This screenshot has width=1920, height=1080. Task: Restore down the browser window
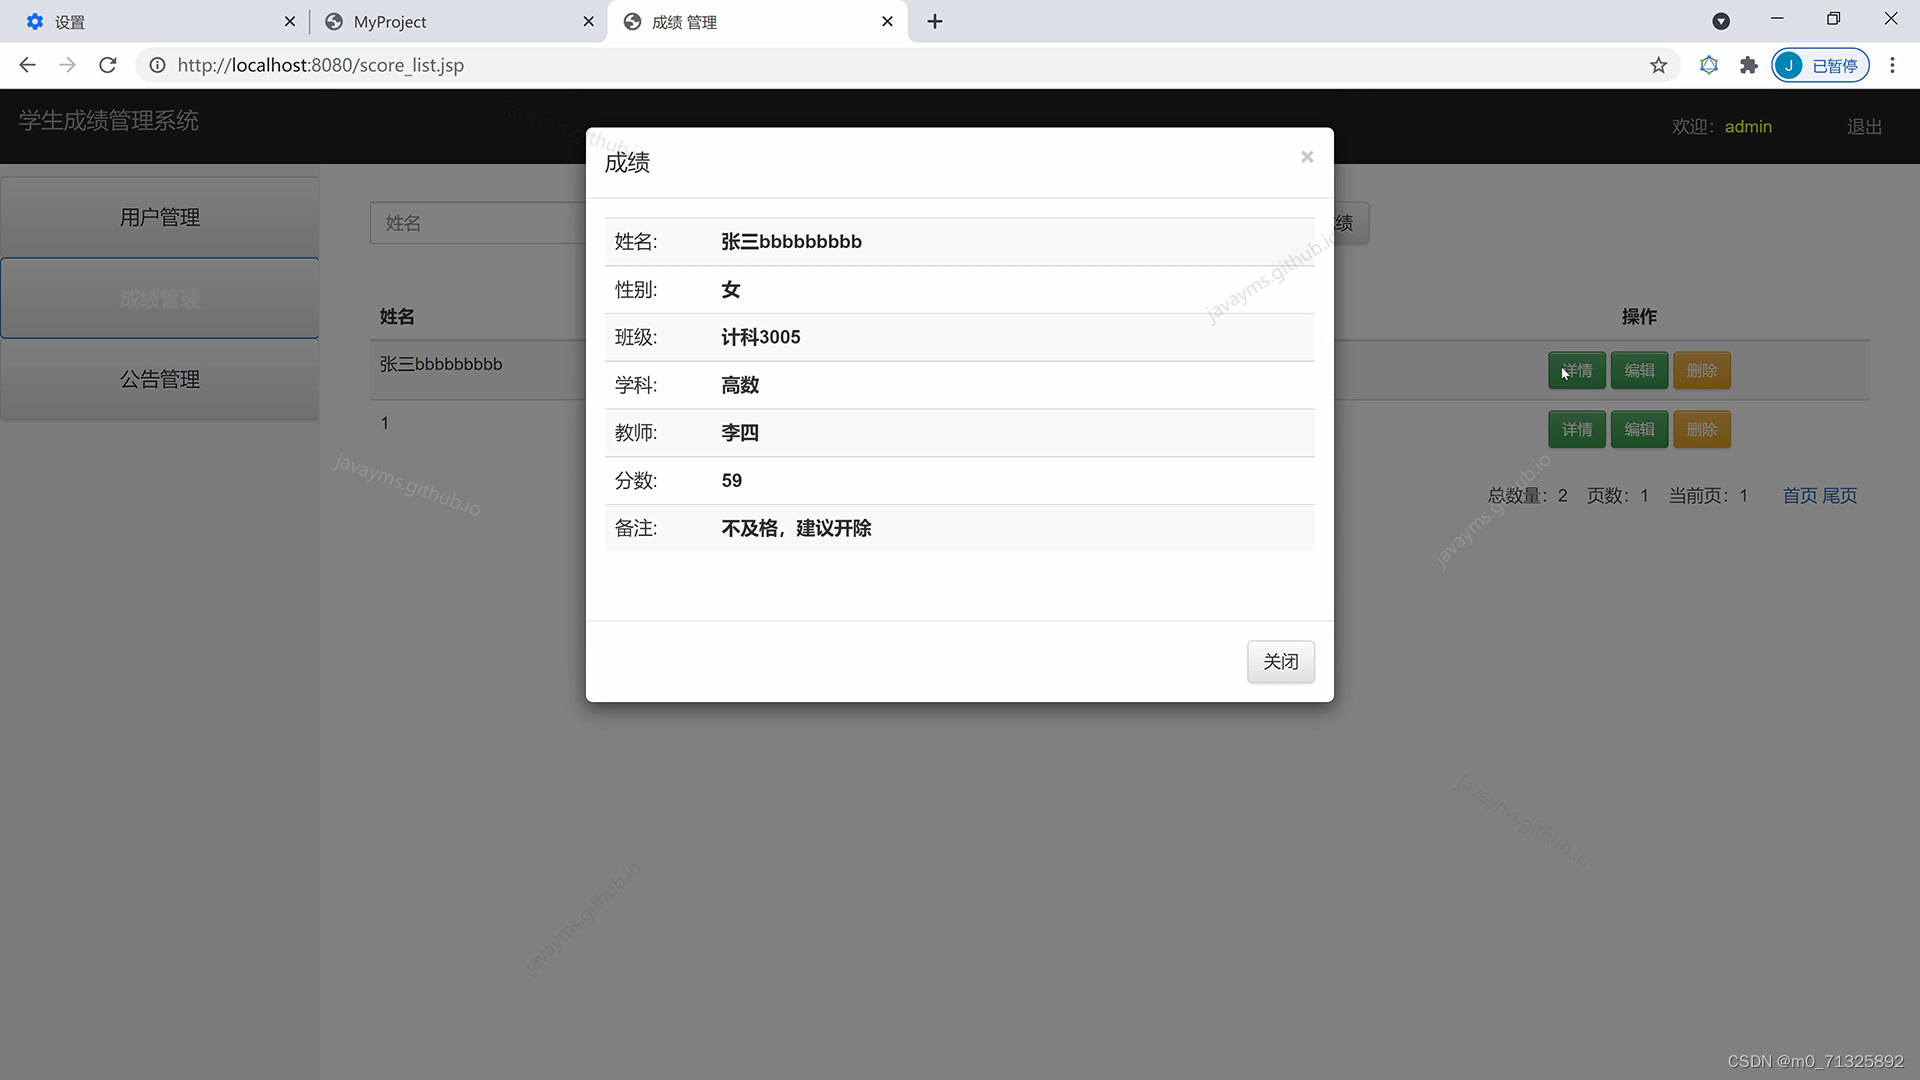pyautogui.click(x=1833, y=19)
